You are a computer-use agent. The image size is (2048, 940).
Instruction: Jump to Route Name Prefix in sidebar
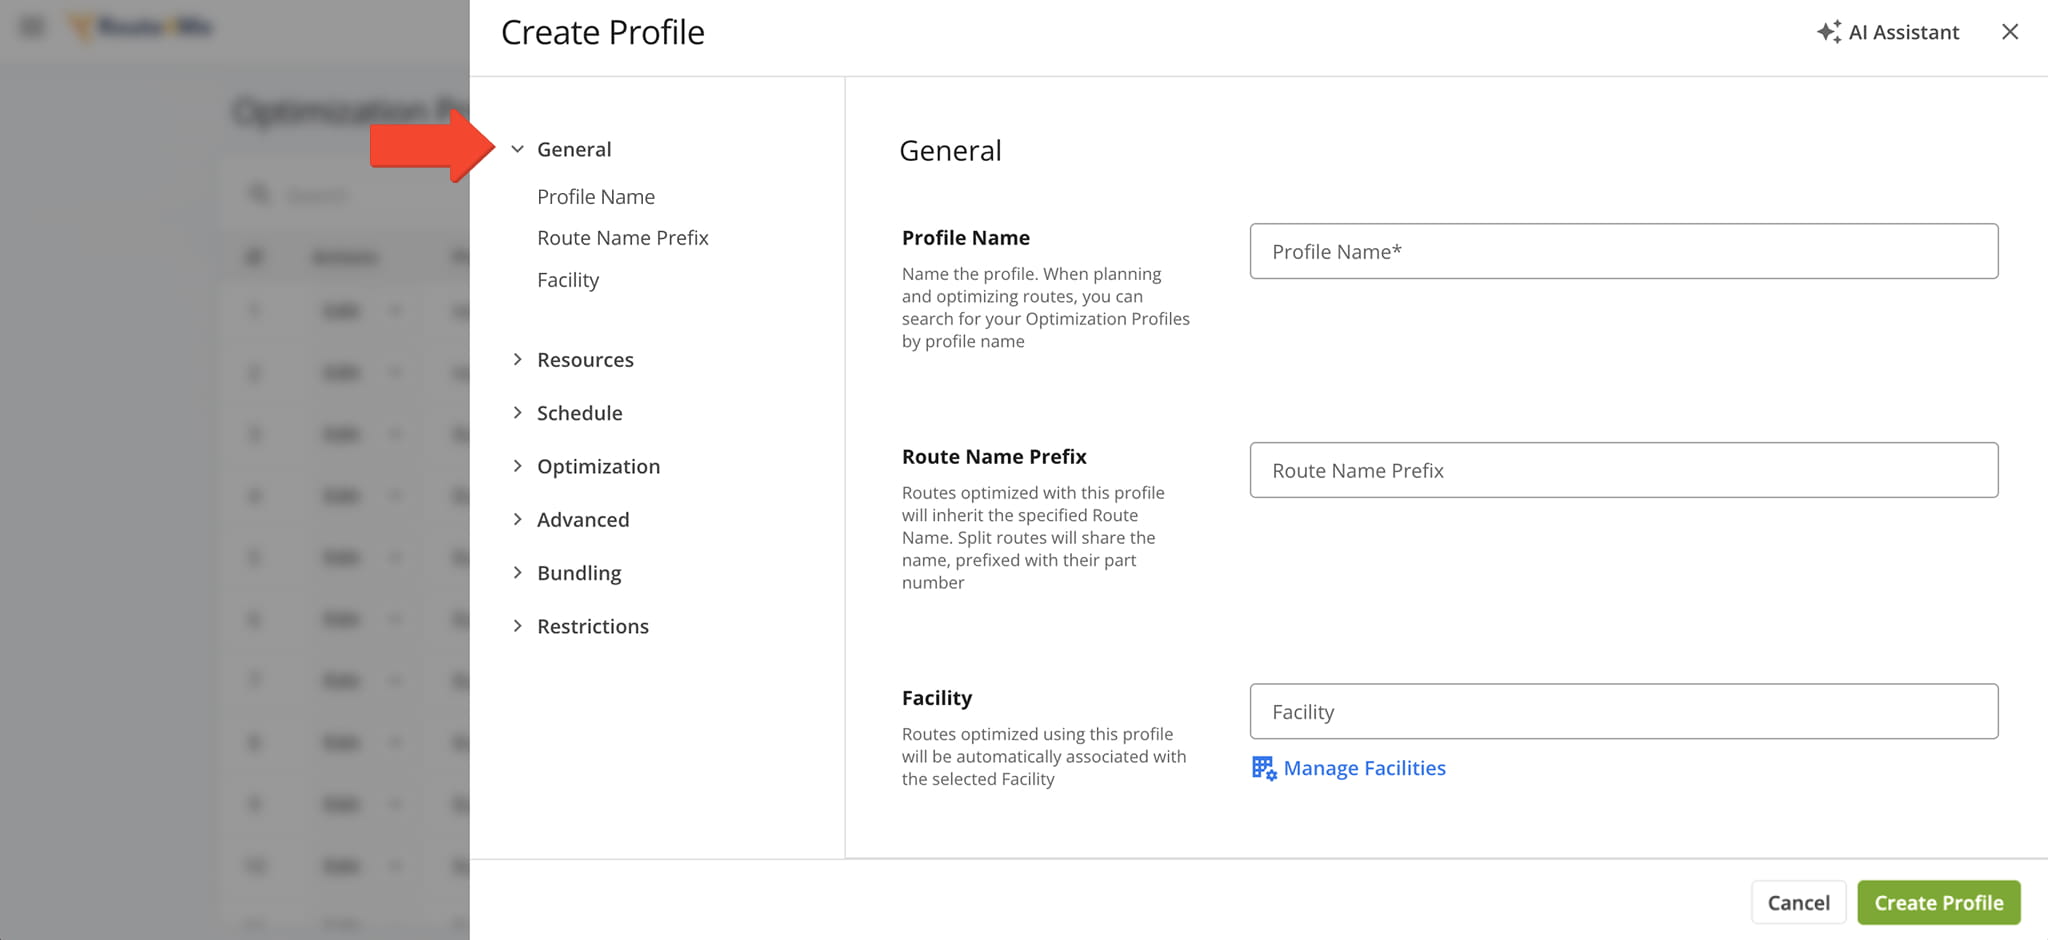(x=623, y=238)
